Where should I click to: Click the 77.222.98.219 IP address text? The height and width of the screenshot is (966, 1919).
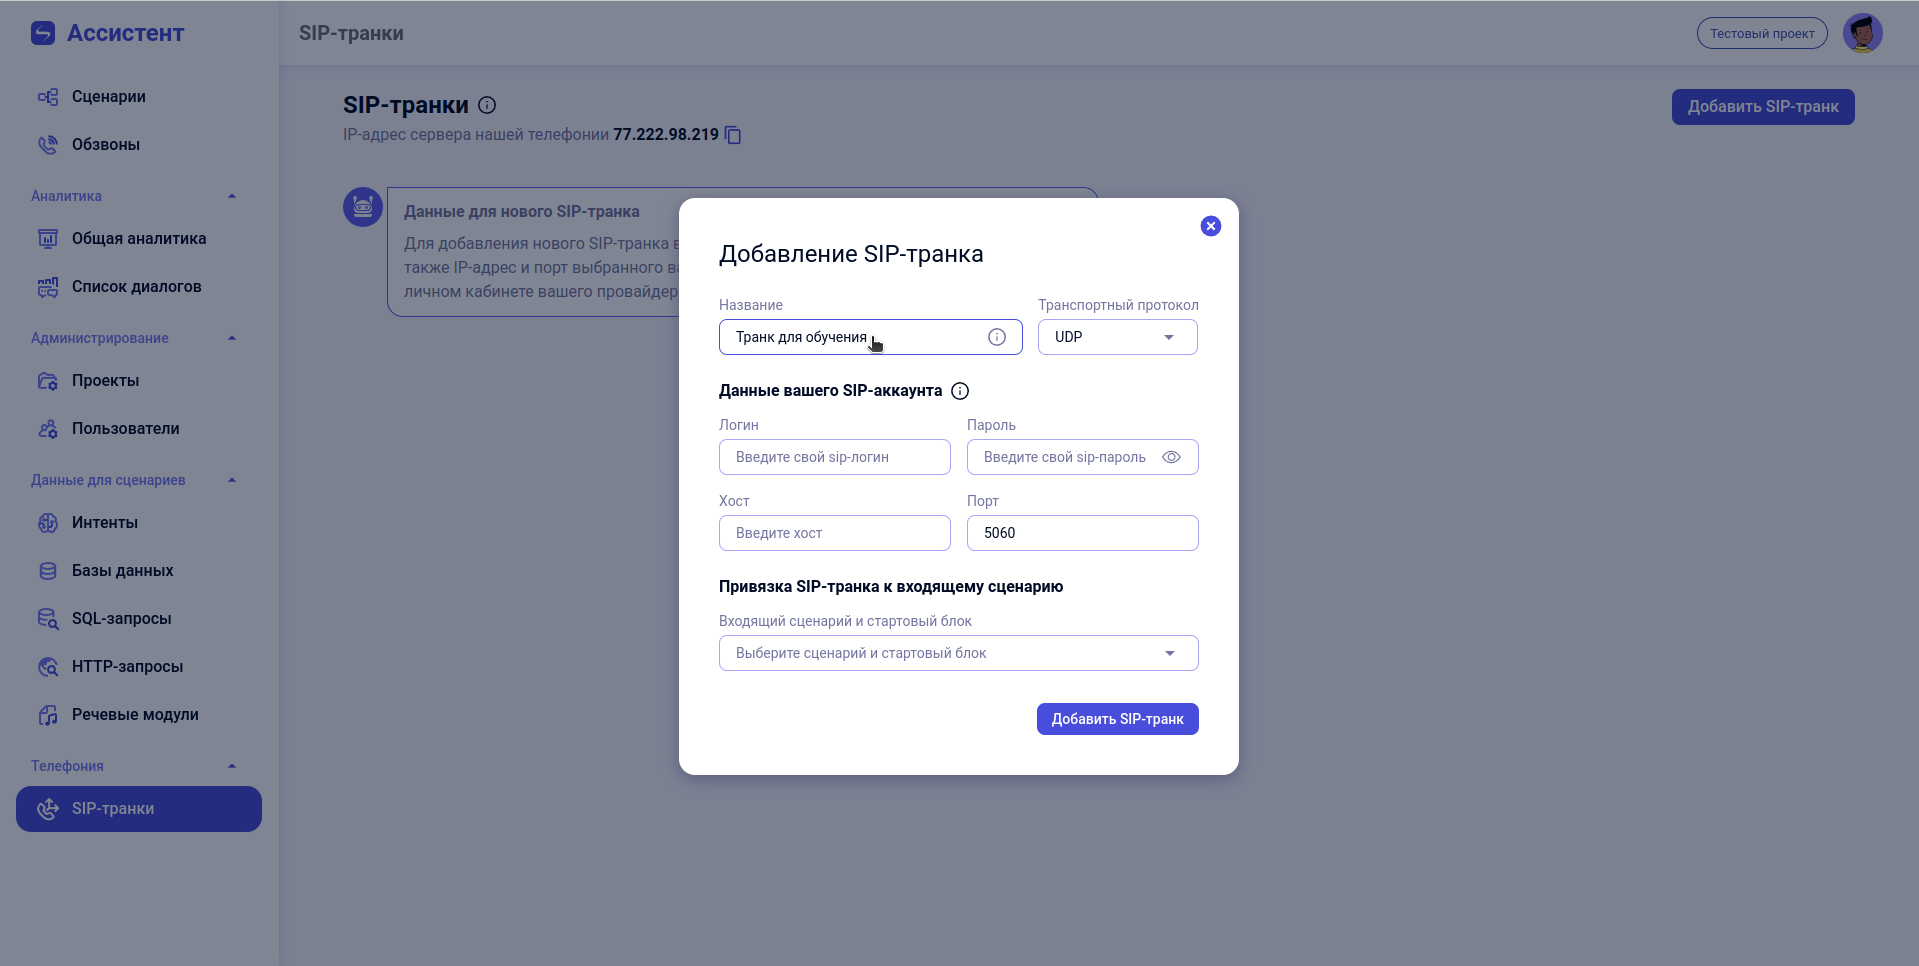click(x=666, y=134)
